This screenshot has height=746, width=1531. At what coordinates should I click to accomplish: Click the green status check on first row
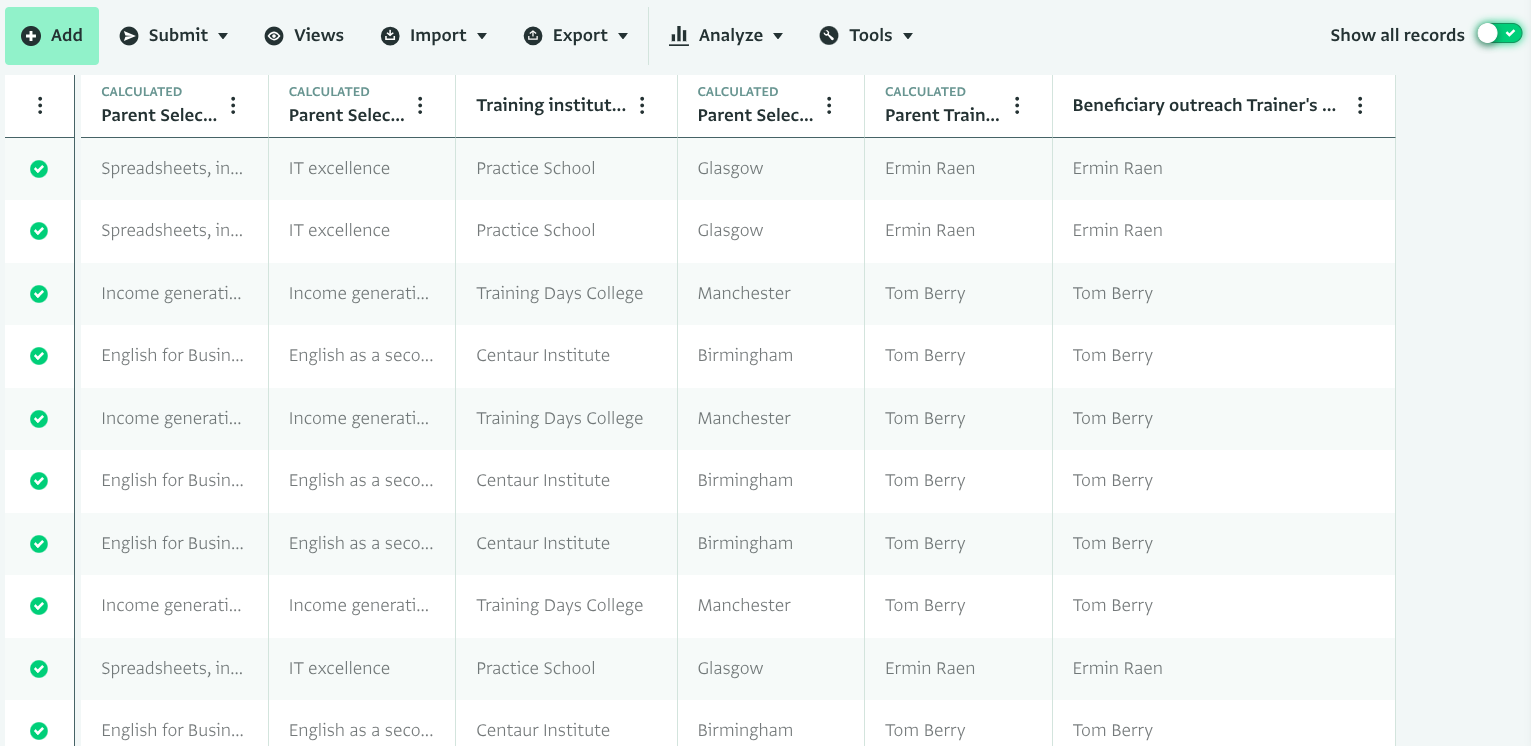(39, 169)
